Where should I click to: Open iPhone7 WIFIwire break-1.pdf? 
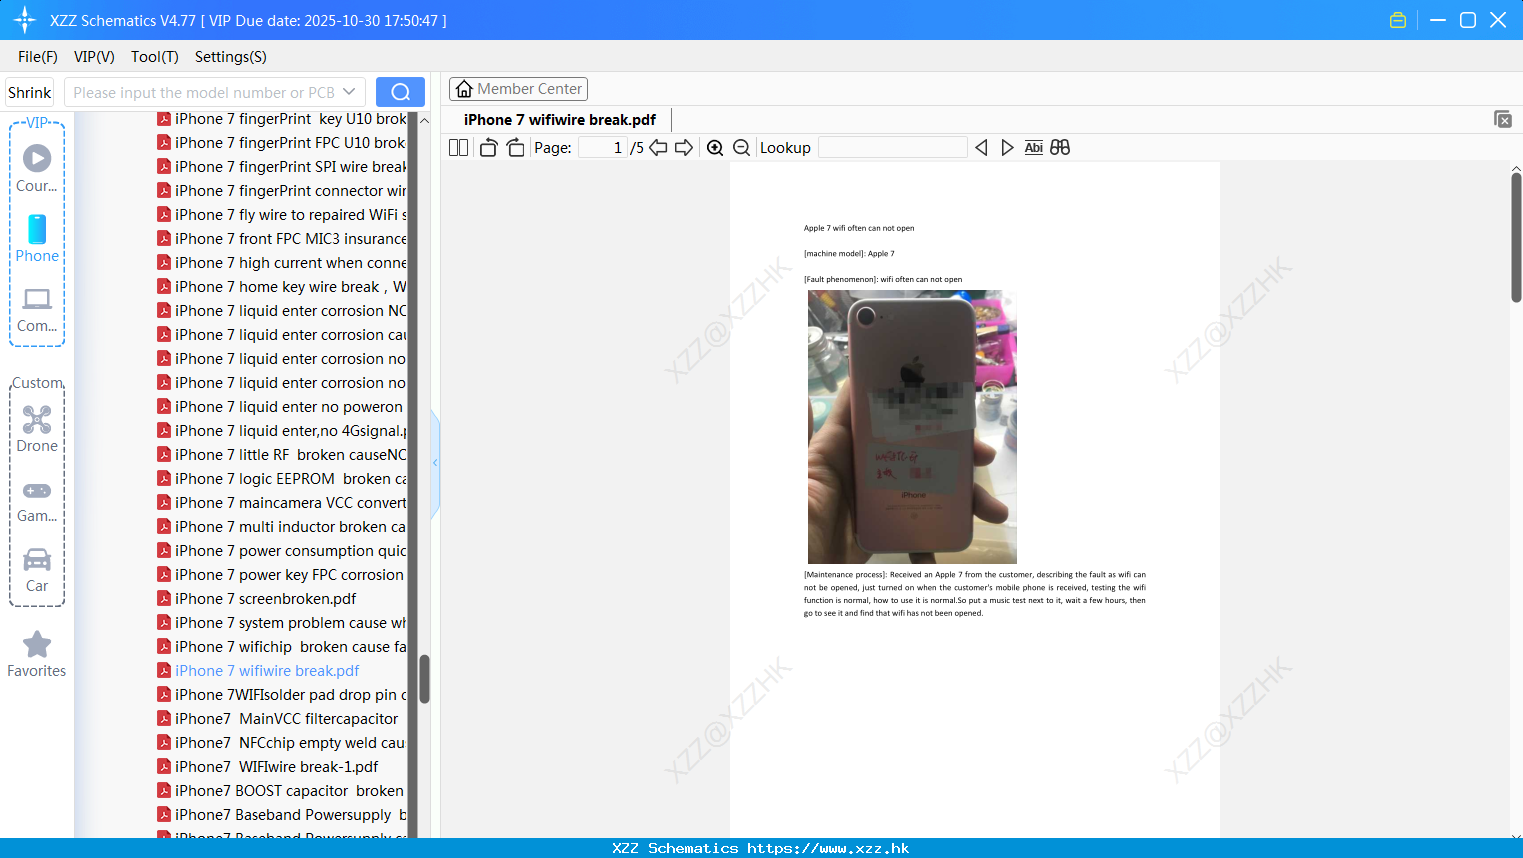tap(268, 767)
